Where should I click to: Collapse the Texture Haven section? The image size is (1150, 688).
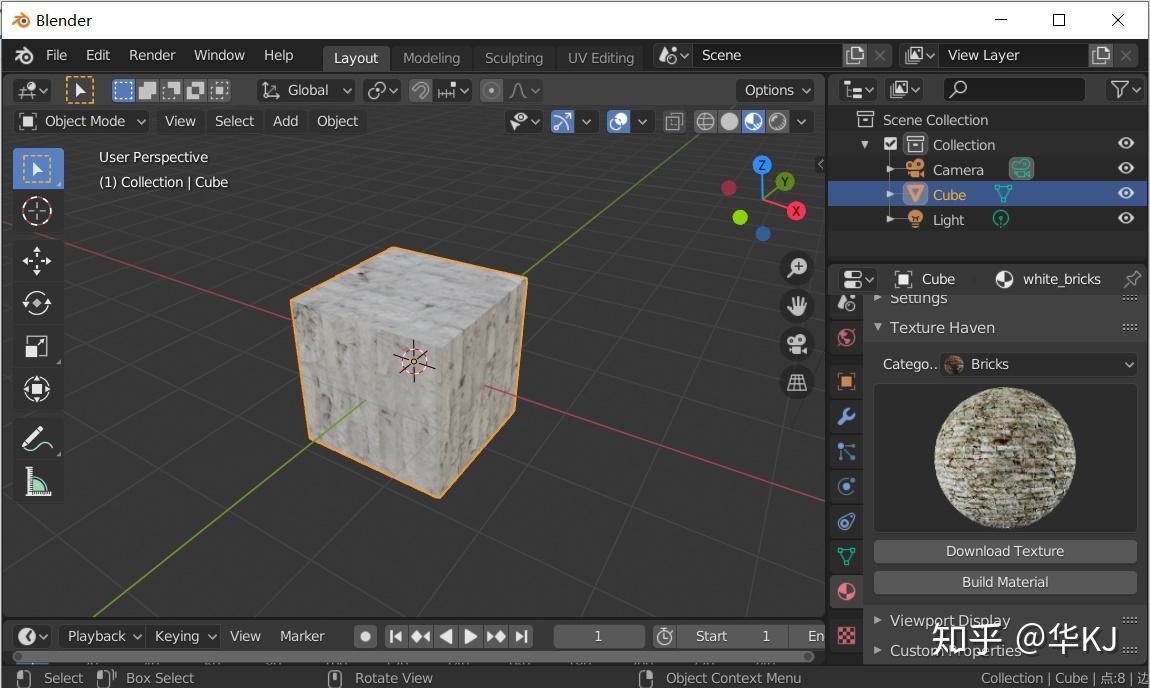[x=877, y=327]
